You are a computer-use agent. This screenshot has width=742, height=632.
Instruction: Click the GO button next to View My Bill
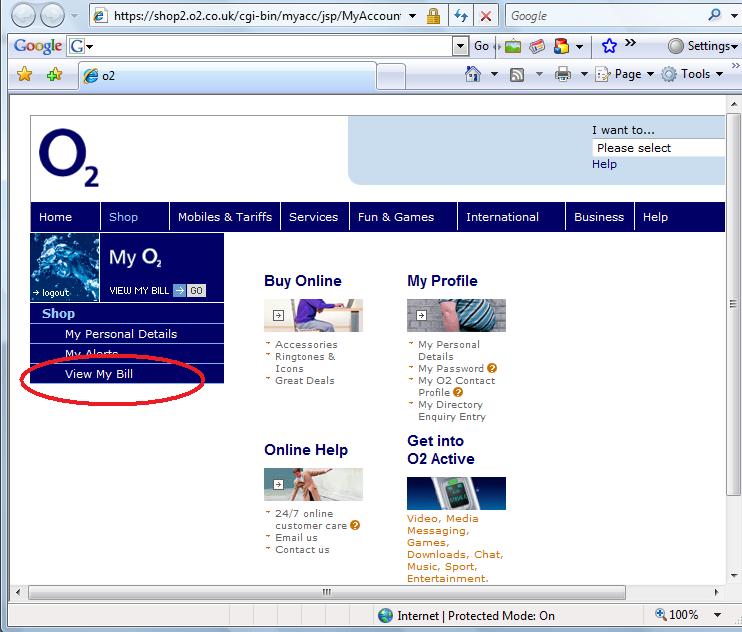pyautogui.click(x=196, y=290)
